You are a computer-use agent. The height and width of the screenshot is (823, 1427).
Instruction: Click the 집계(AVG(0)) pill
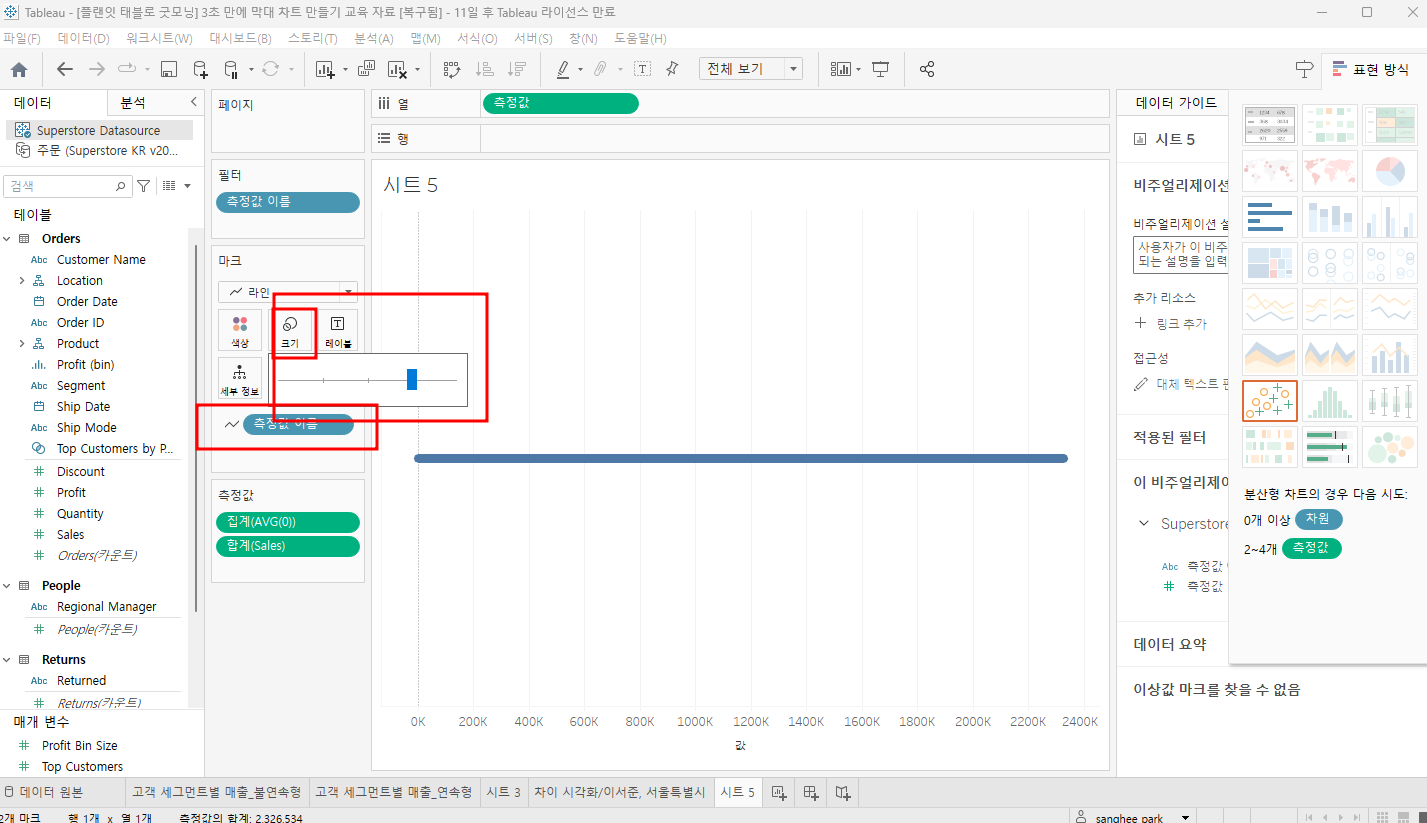point(288,522)
